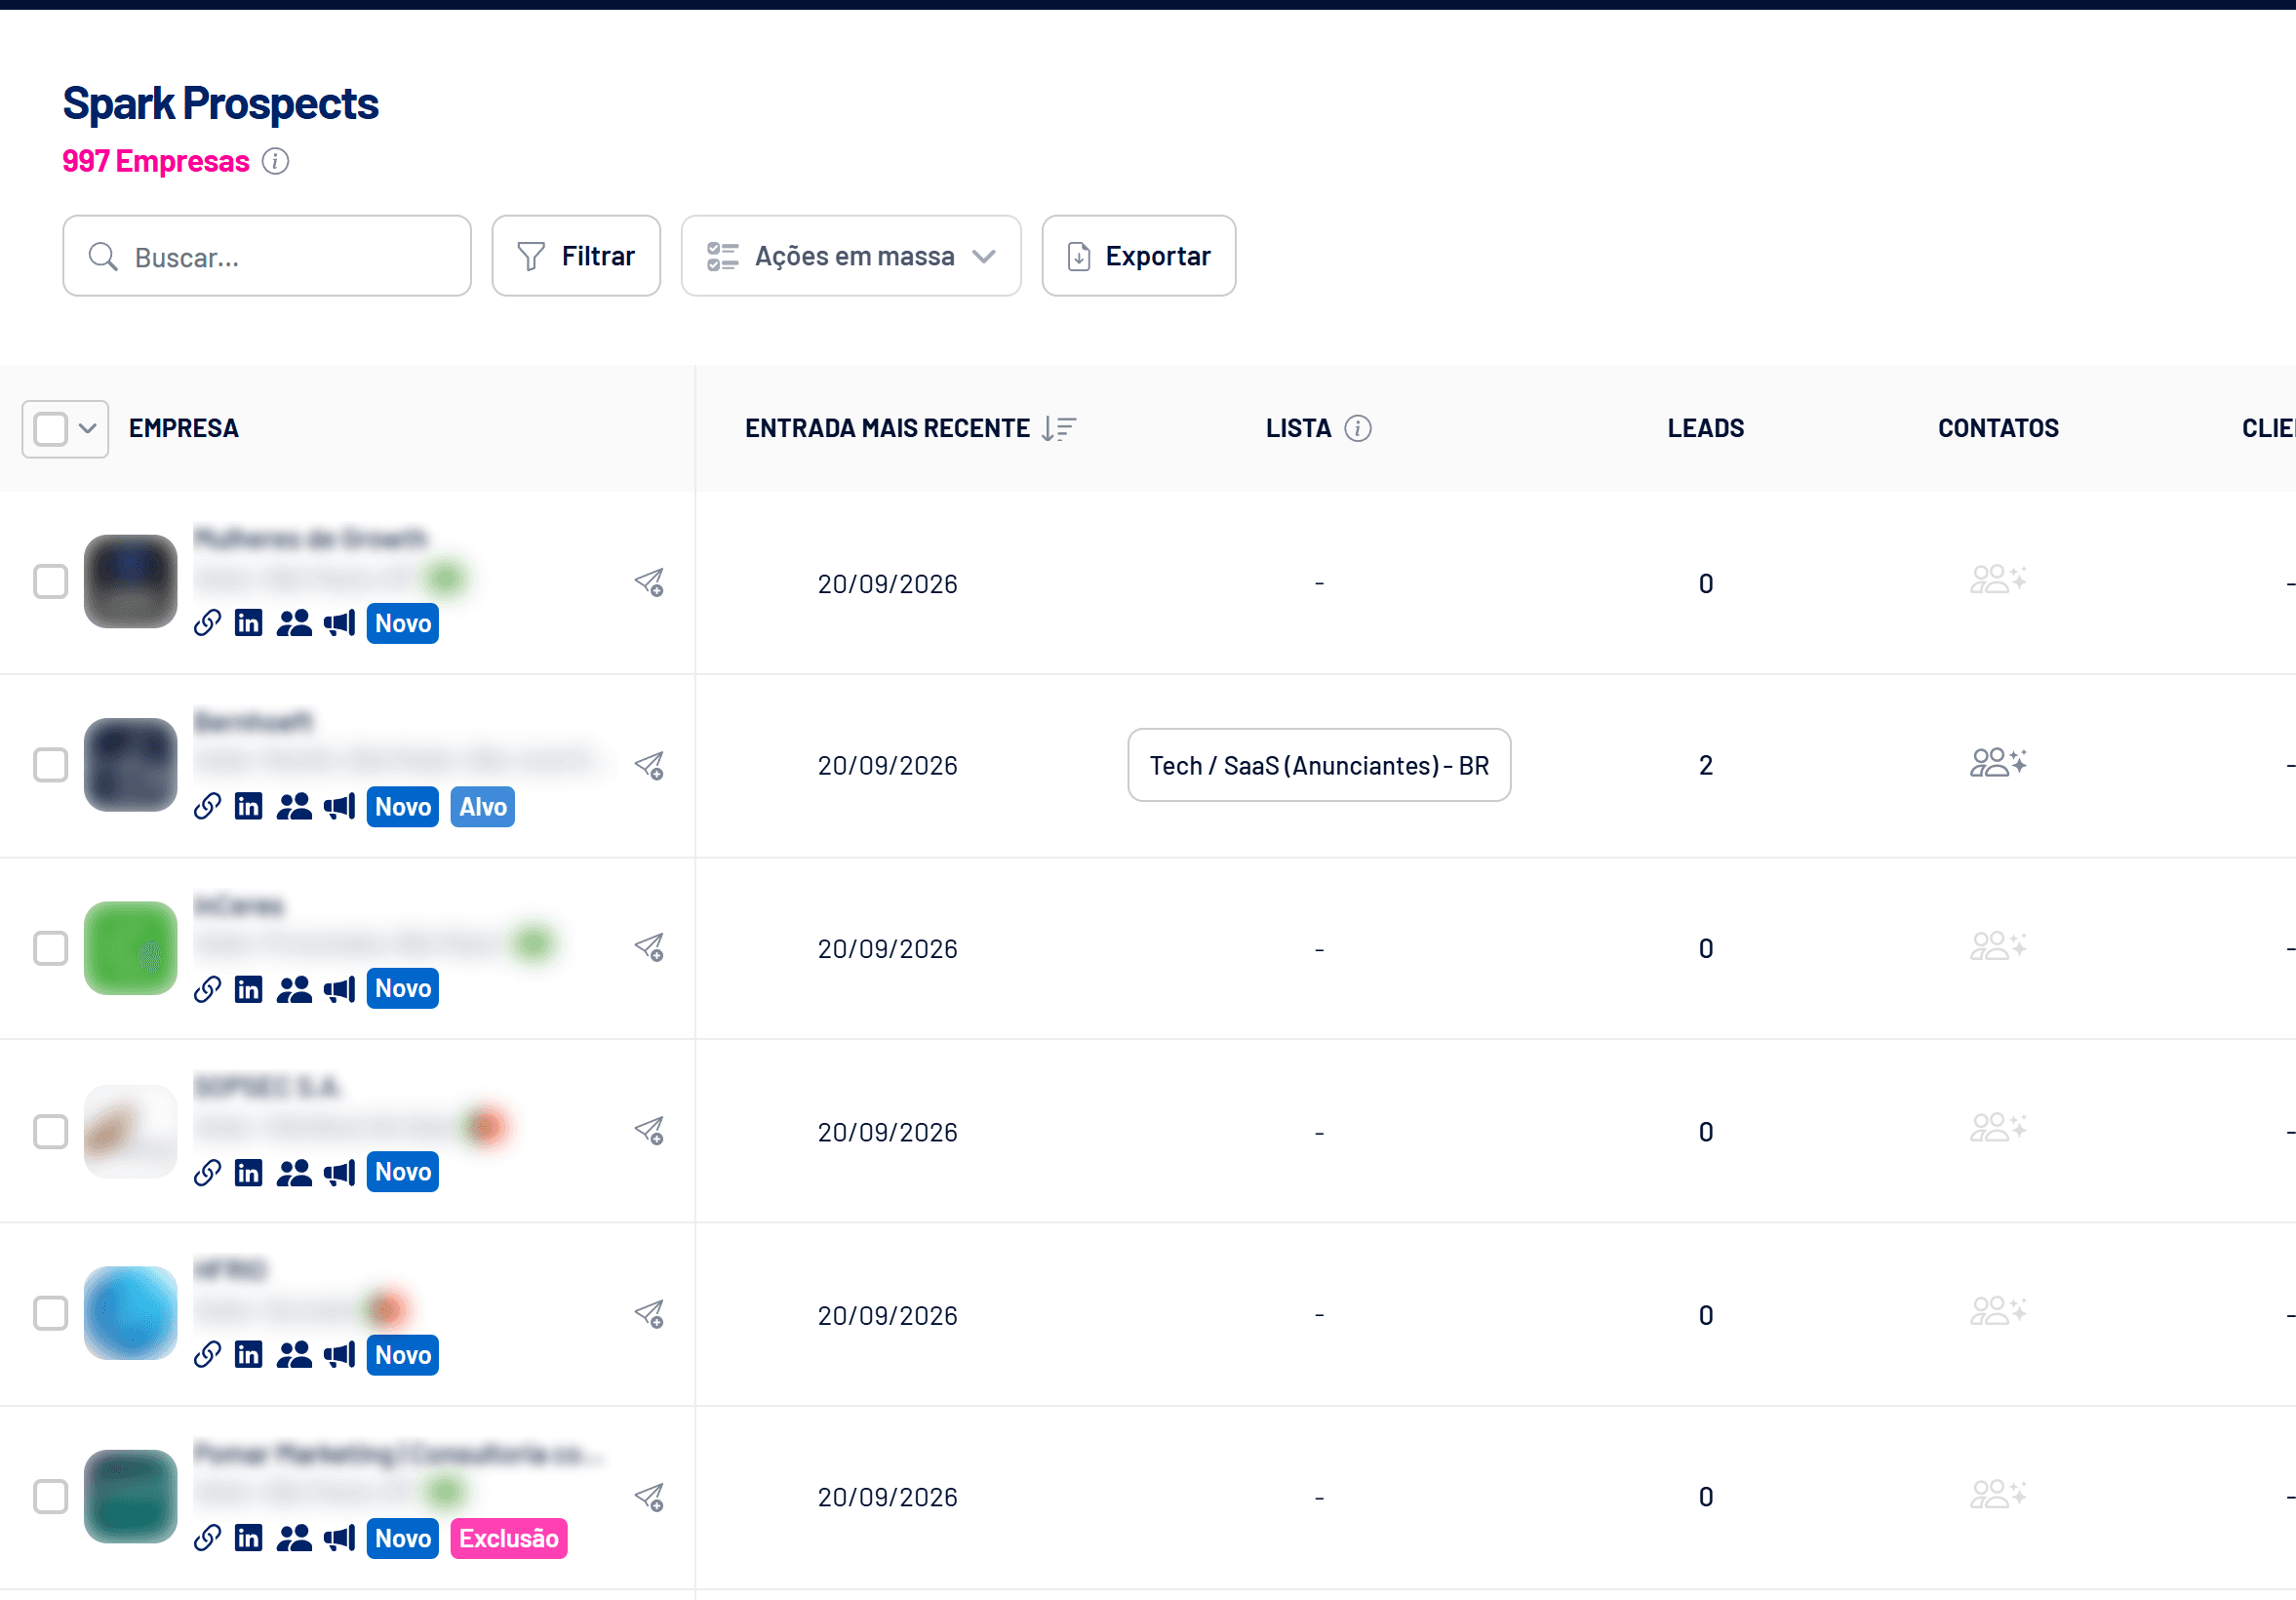2296x1600 pixels.
Task: Open website link icon in the Exclusão-tagged row
Action: click(x=207, y=1538)
